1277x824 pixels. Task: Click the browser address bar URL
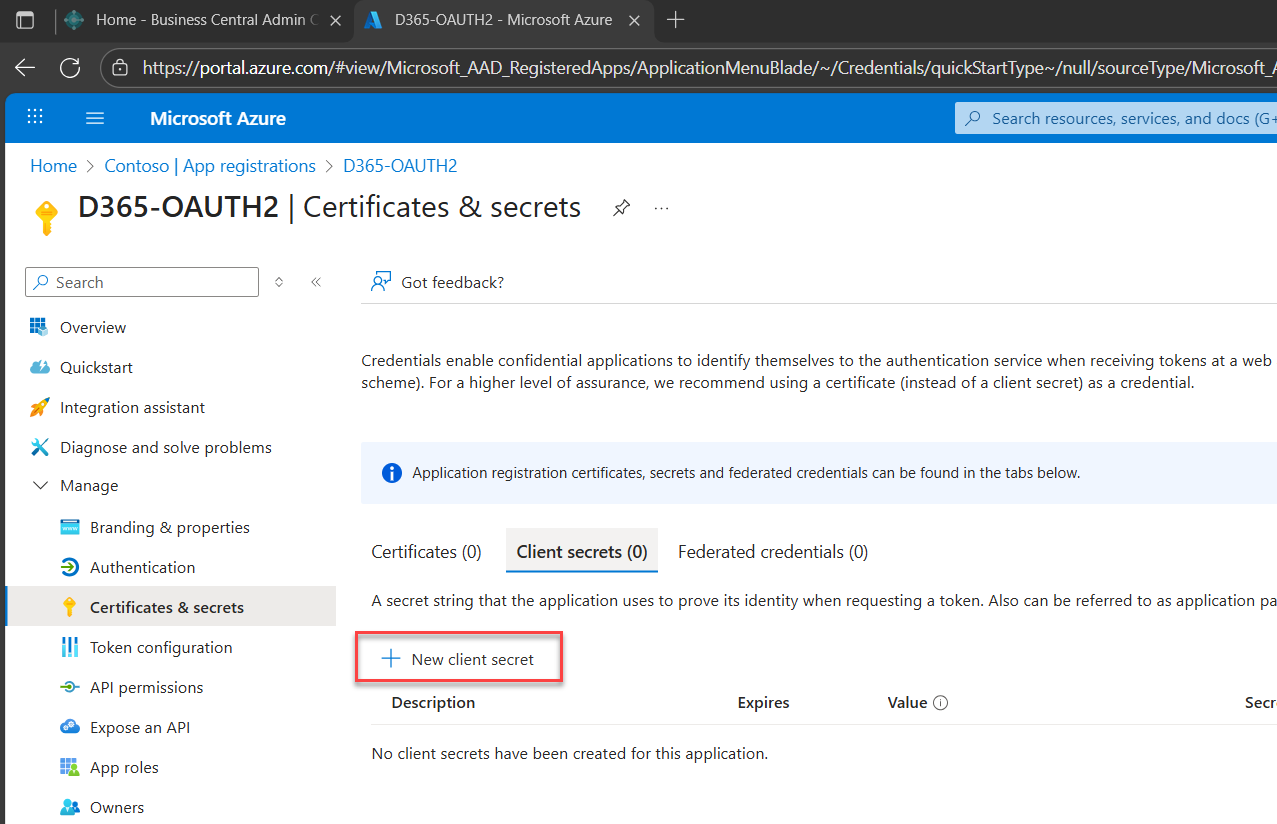709,68
